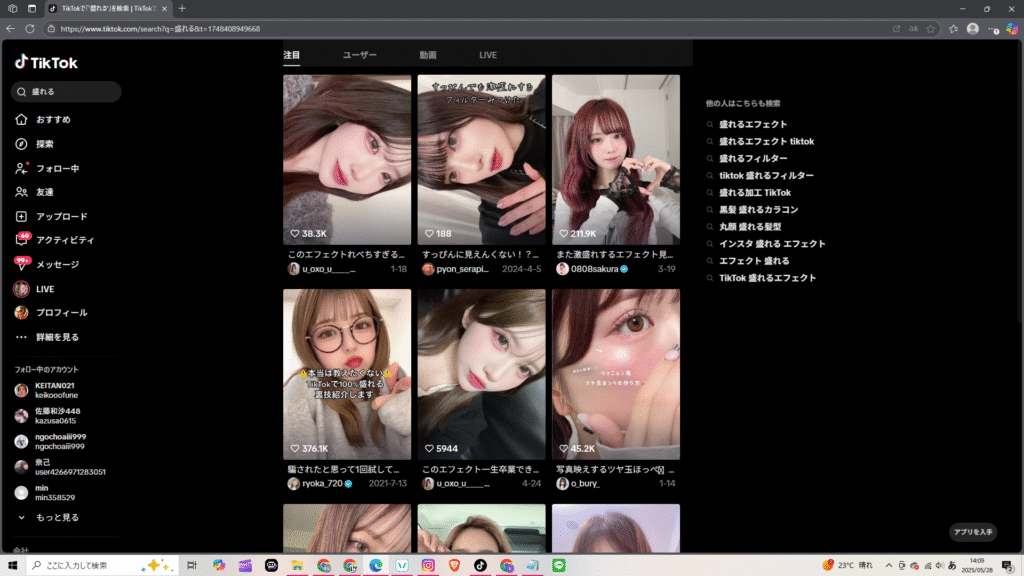Show hidden system tray icons
The image size is (1024, 576).
[888, 566]
